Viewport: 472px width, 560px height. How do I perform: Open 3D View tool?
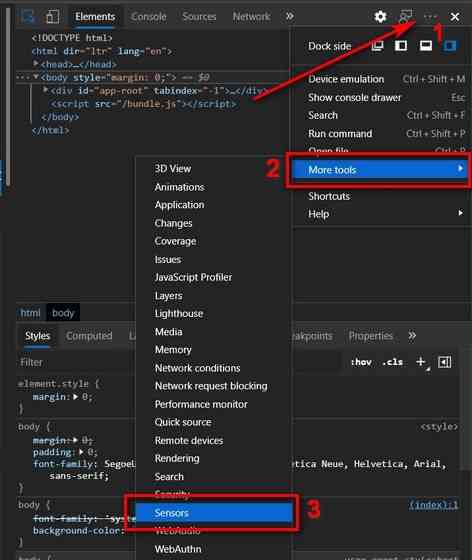click(x=213, y=169)
